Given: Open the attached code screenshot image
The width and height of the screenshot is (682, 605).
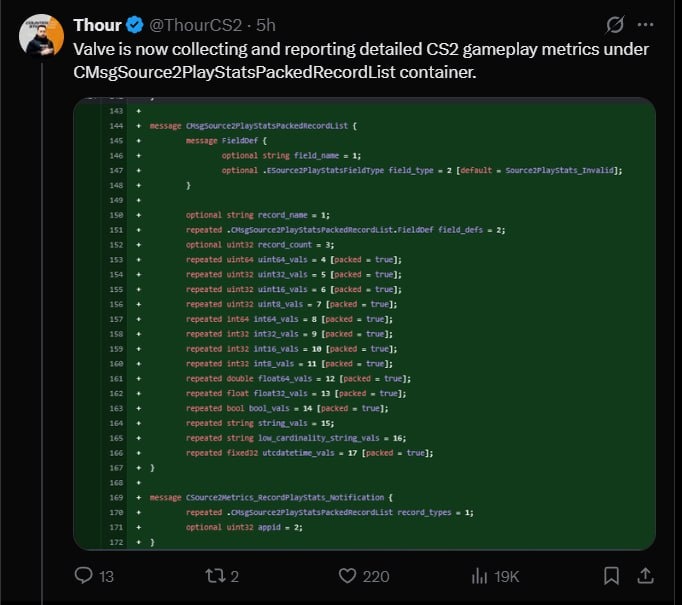Looking at the screenshot, I should pyautogui.click(x=364, y=323).
